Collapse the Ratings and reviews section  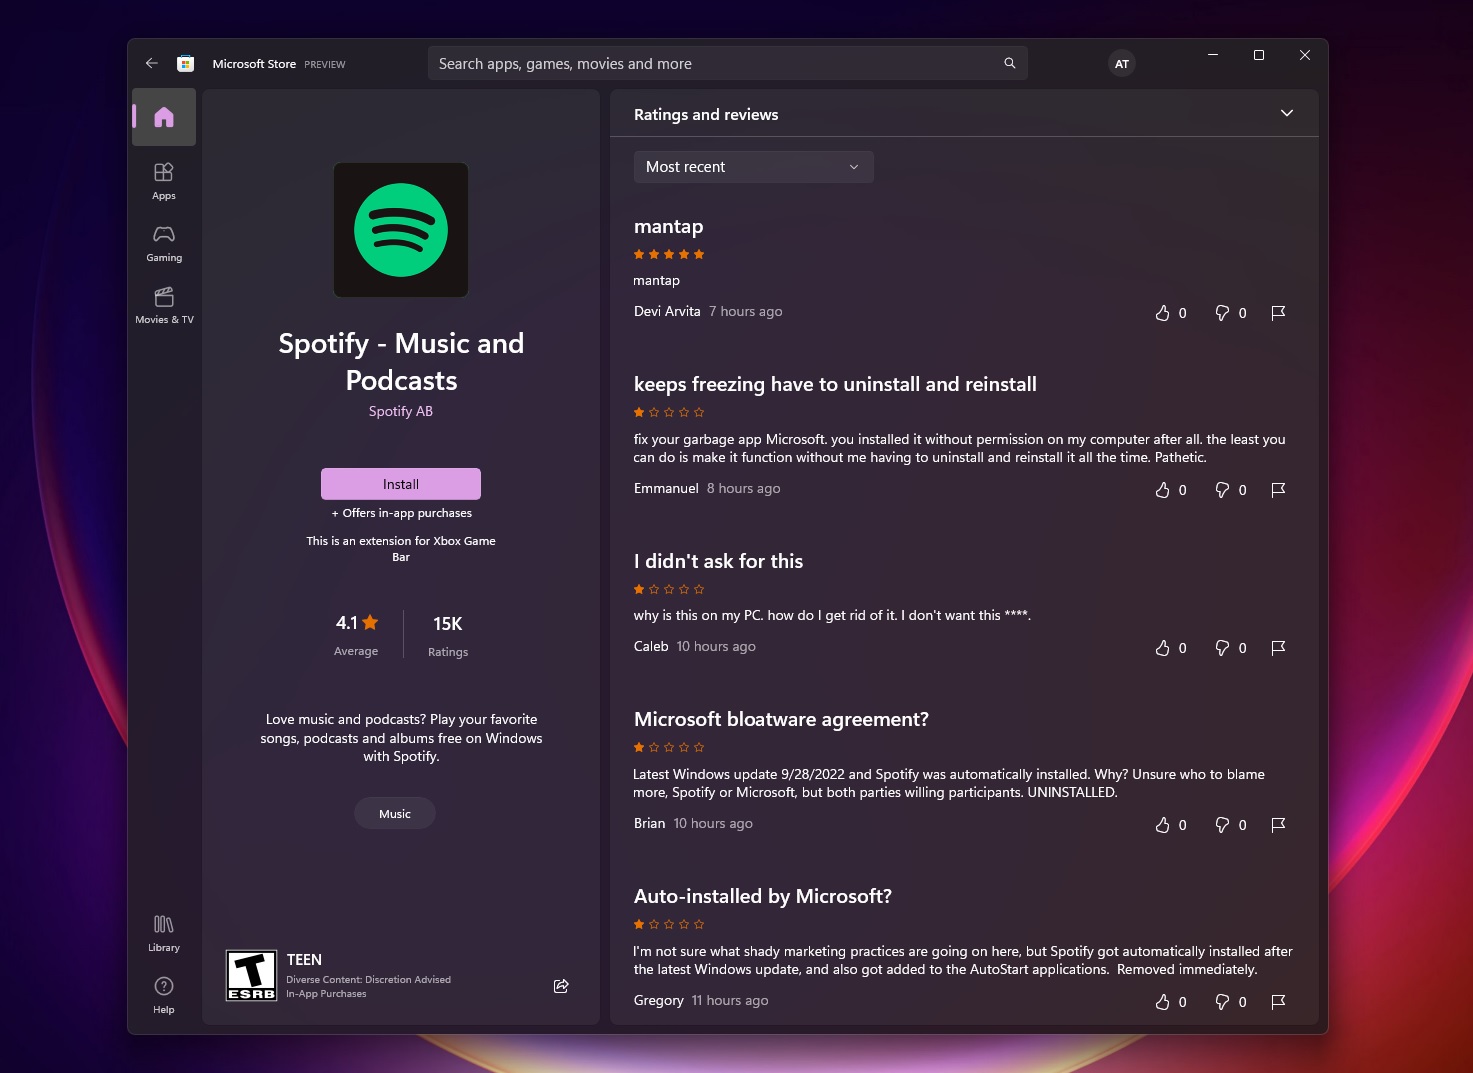tap(1287, 113)
